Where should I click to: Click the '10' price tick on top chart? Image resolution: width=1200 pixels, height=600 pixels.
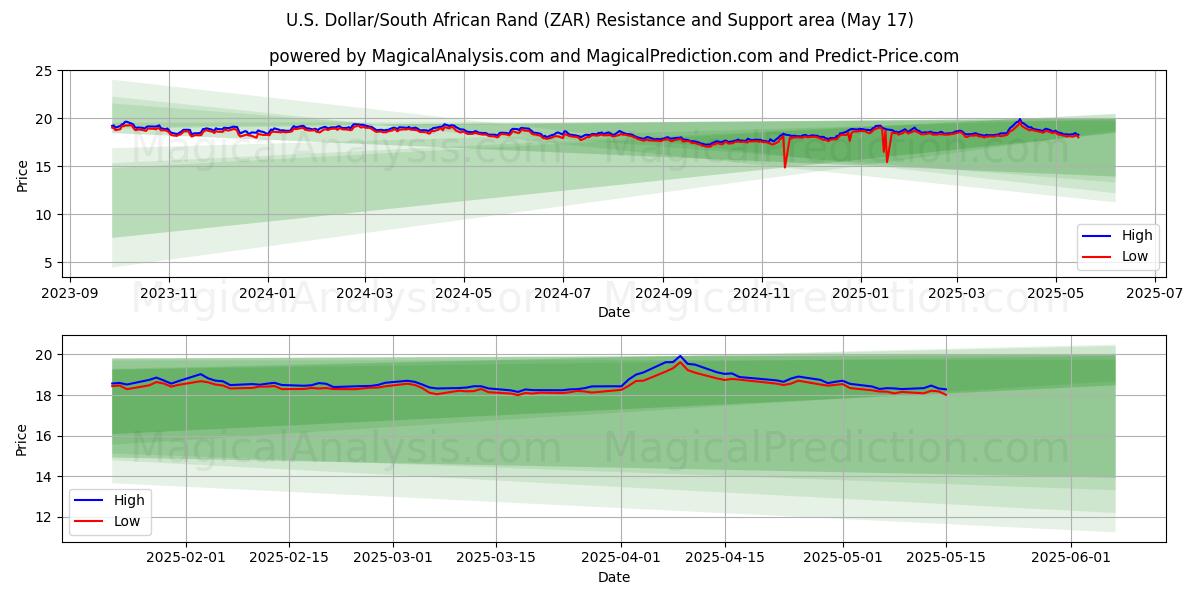(x=44, y=215)
